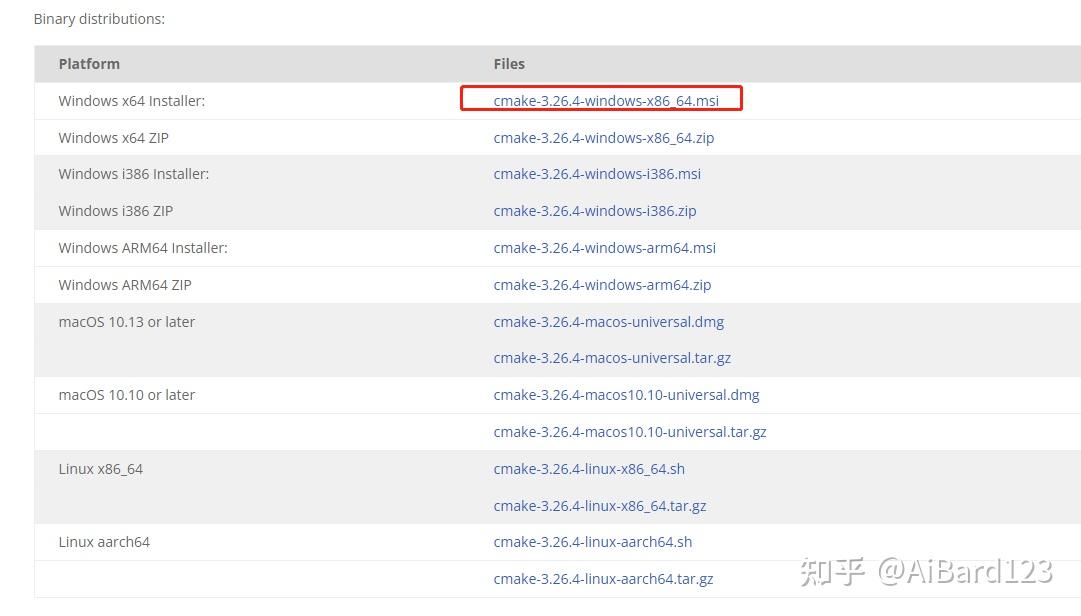The image size is (1081, 616).
Task: Select the 'Windows x64 ZIP' label
Action: [x=114, y=138]
